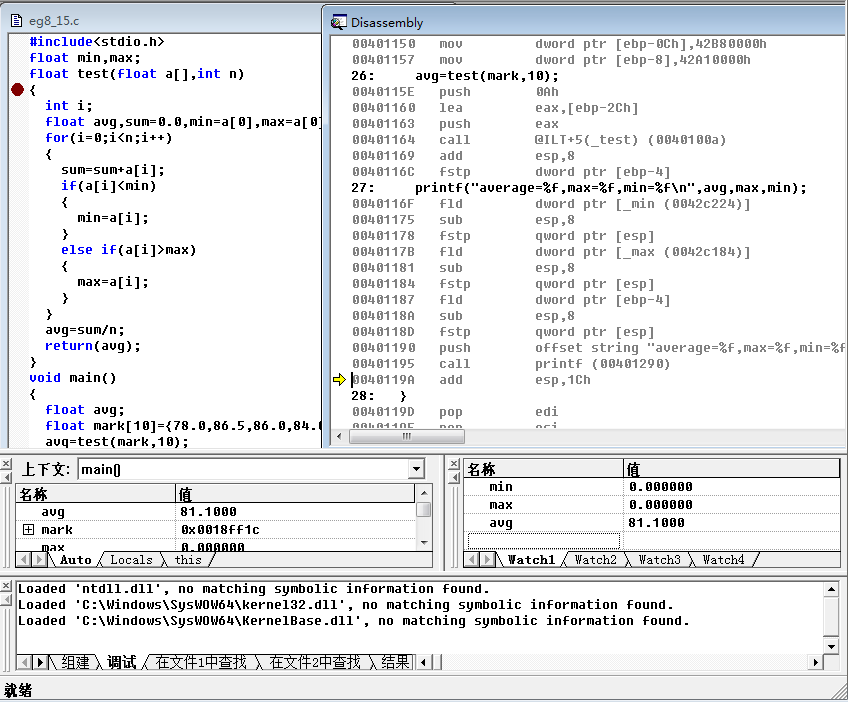Click Watch tab scroll-left arrow

472,559
